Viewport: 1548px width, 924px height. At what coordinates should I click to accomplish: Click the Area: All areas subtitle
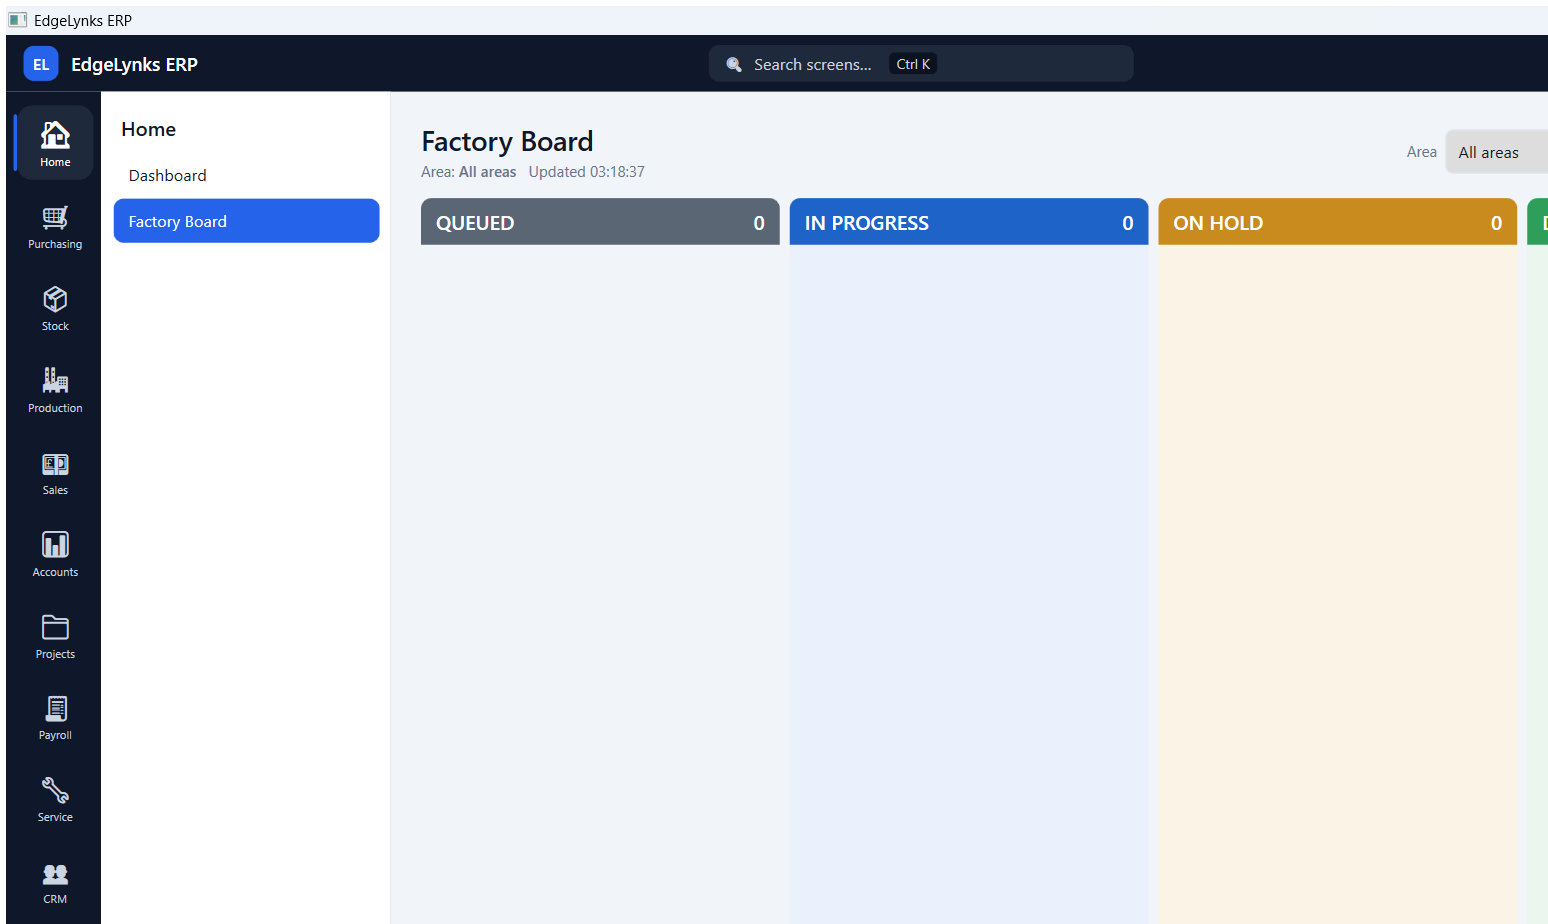coord(468,172)
